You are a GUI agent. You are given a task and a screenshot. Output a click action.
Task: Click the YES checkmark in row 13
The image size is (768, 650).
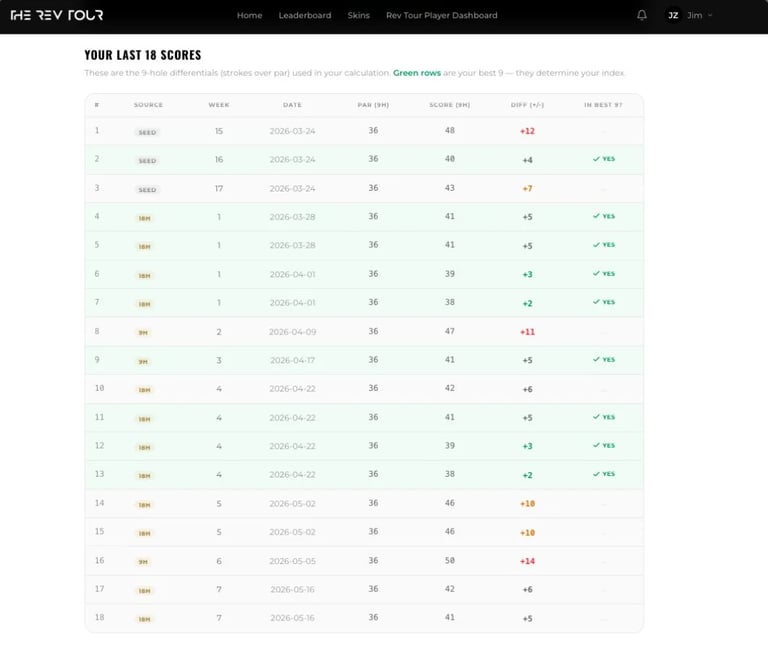pyautogui.click(x=603, y=474)
